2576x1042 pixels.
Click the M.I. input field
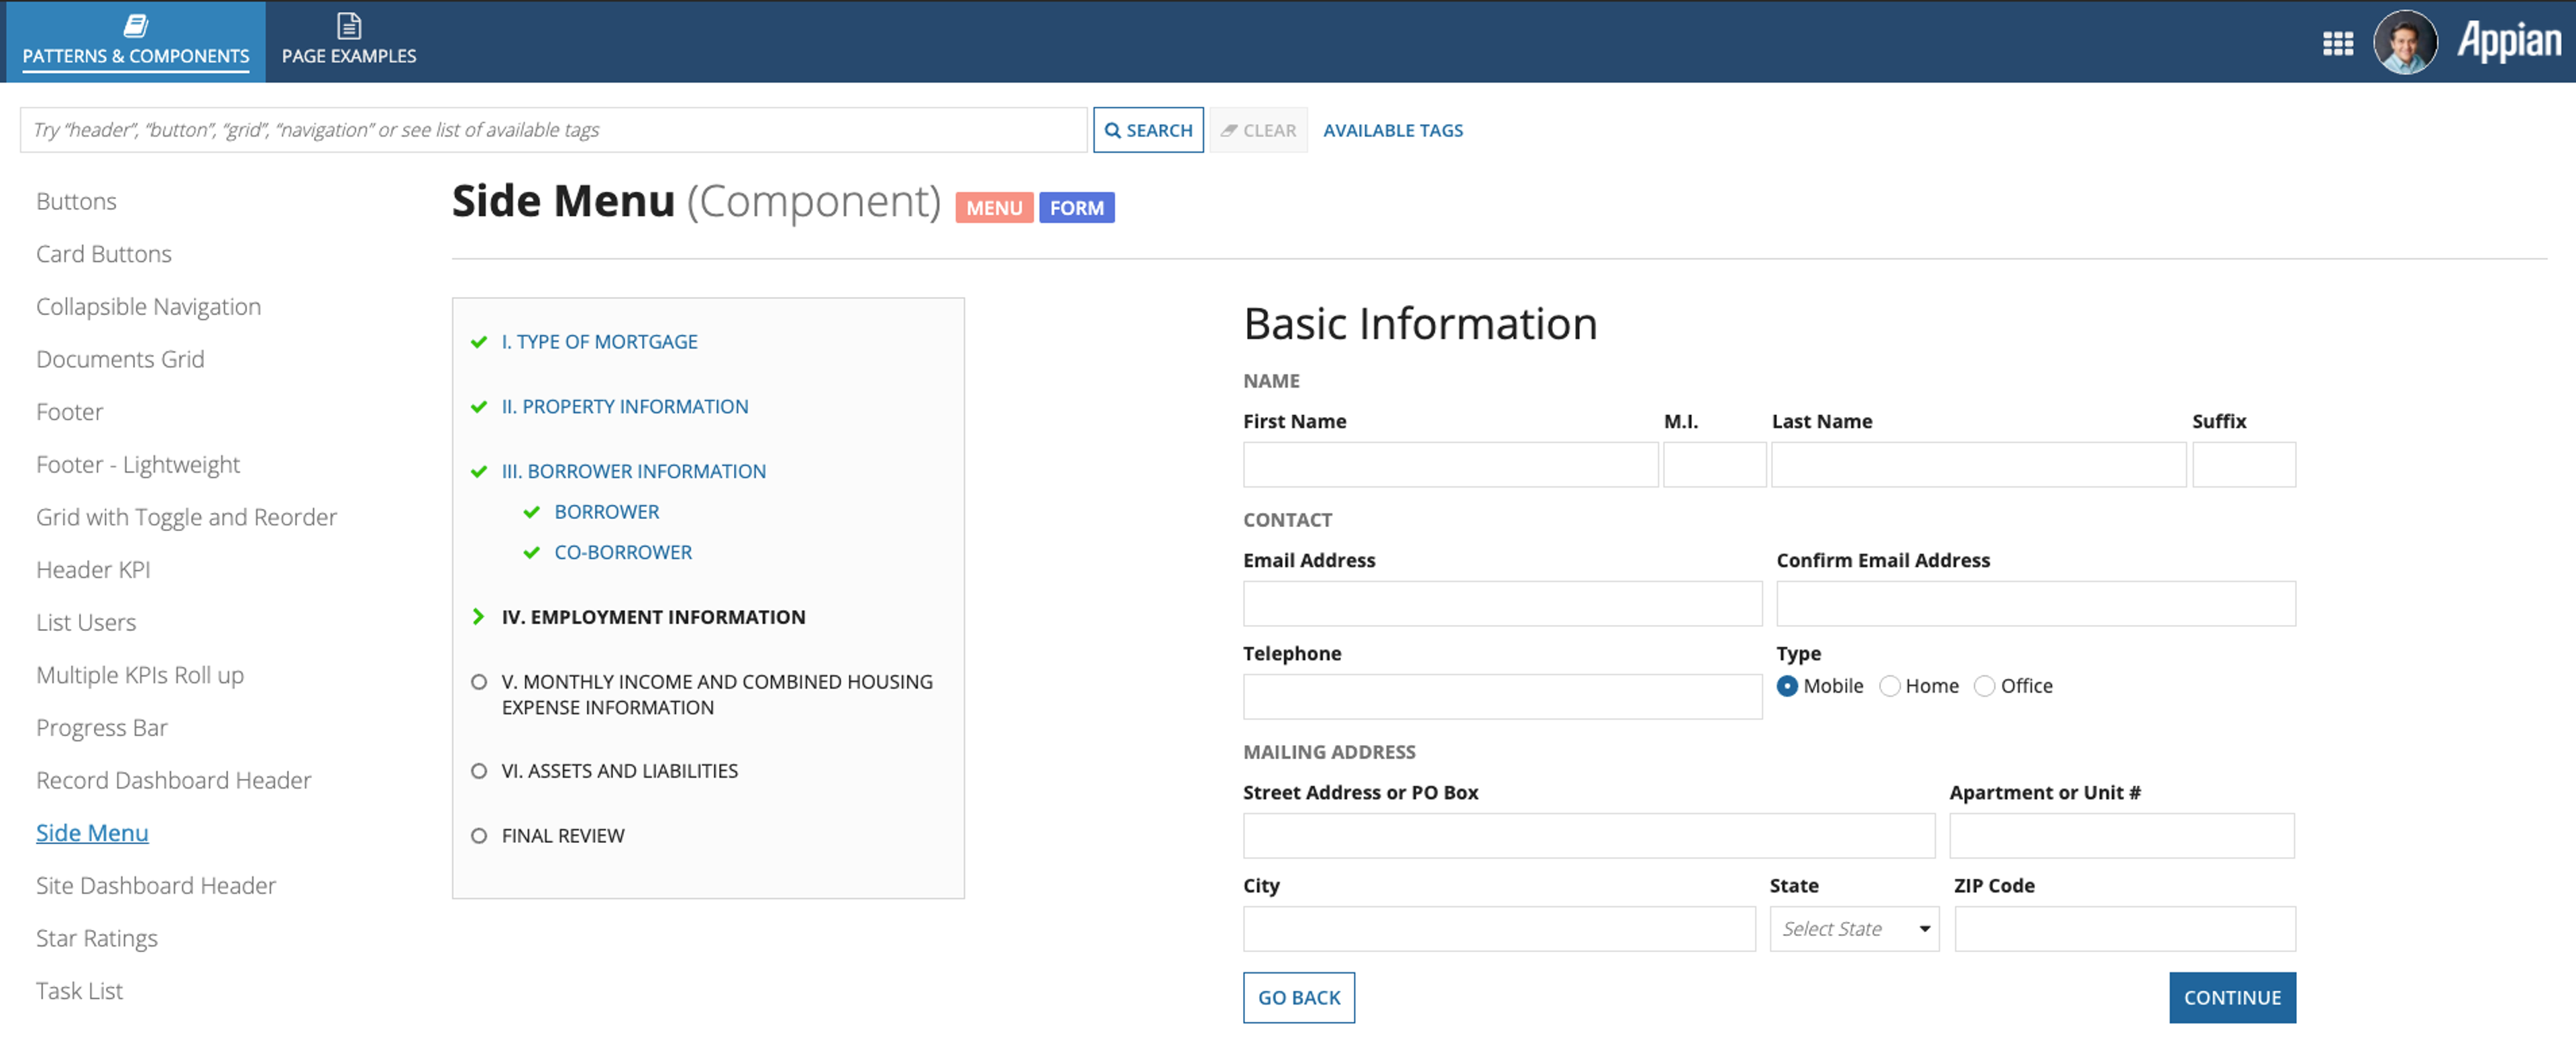click(1714, 465)
